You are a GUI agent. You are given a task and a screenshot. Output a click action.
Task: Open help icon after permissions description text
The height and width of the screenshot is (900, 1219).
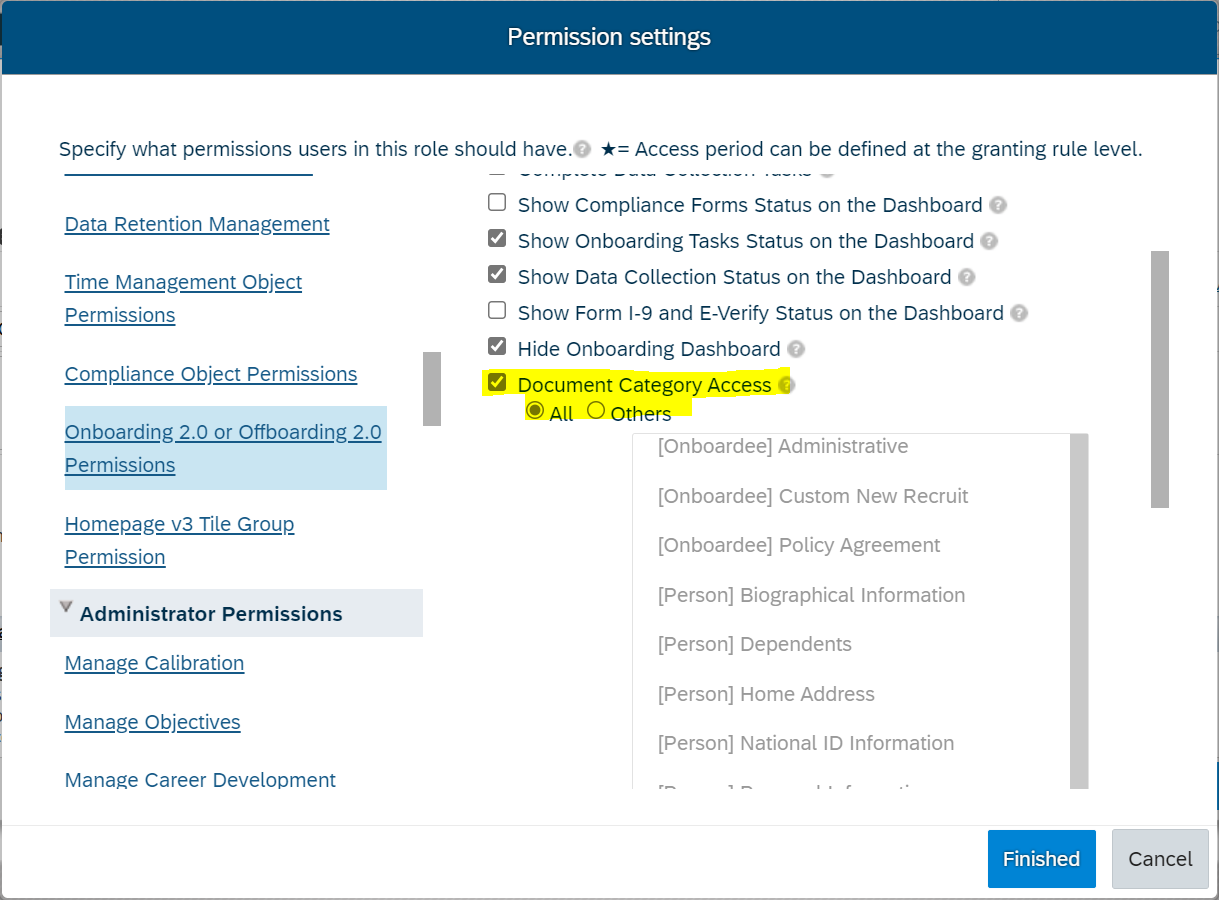point(582,150)
